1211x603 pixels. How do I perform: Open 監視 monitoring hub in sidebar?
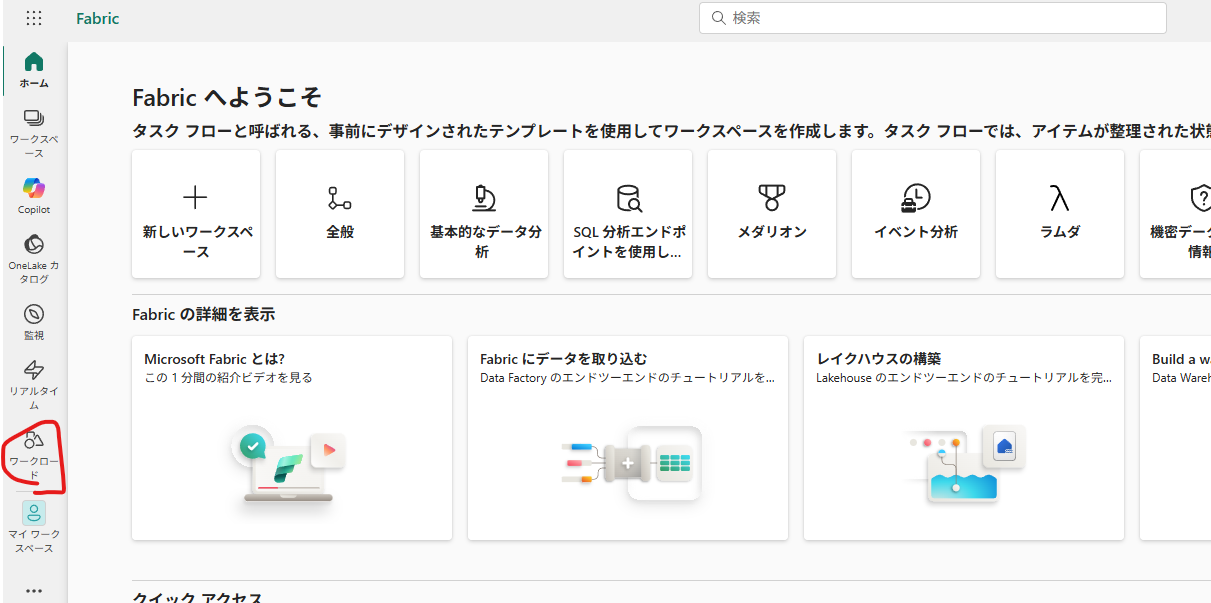[34, 322]
